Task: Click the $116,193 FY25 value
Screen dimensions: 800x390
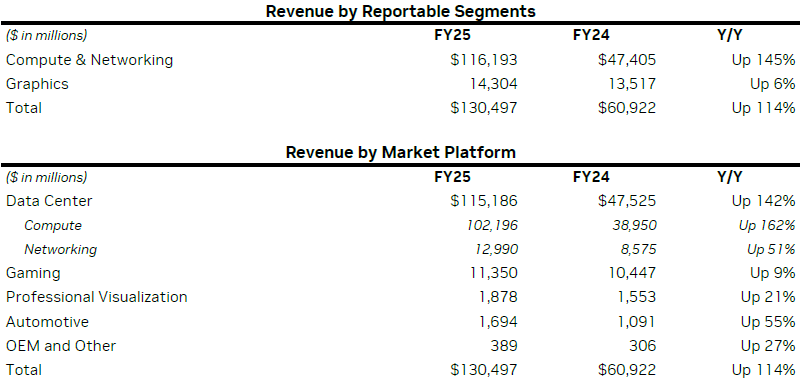Action: pyautogui.click(x=484, y=60)
